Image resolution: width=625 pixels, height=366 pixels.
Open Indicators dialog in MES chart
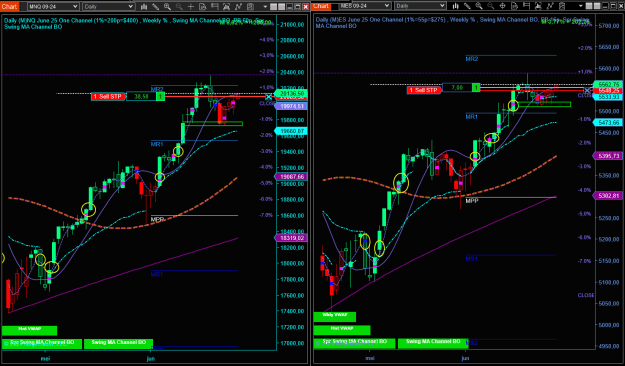pyautogui.click(x=550, y=6)
